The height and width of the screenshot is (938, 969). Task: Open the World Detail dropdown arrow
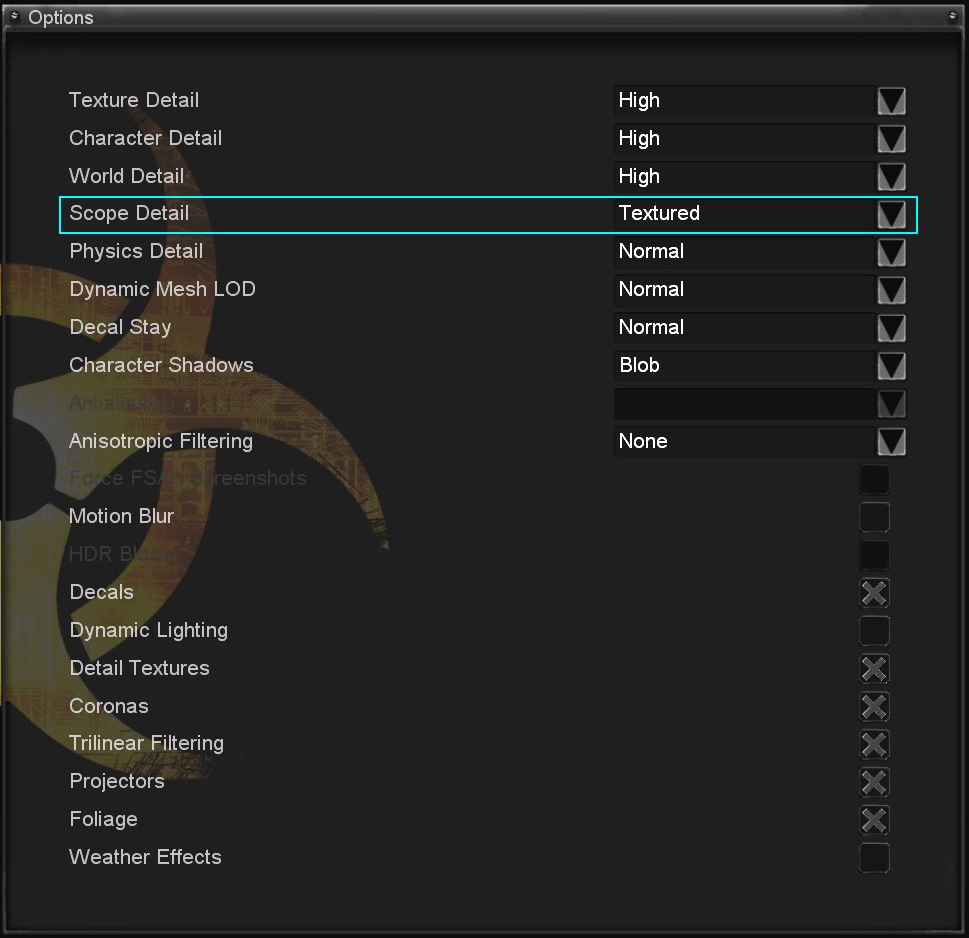(891, 177)
